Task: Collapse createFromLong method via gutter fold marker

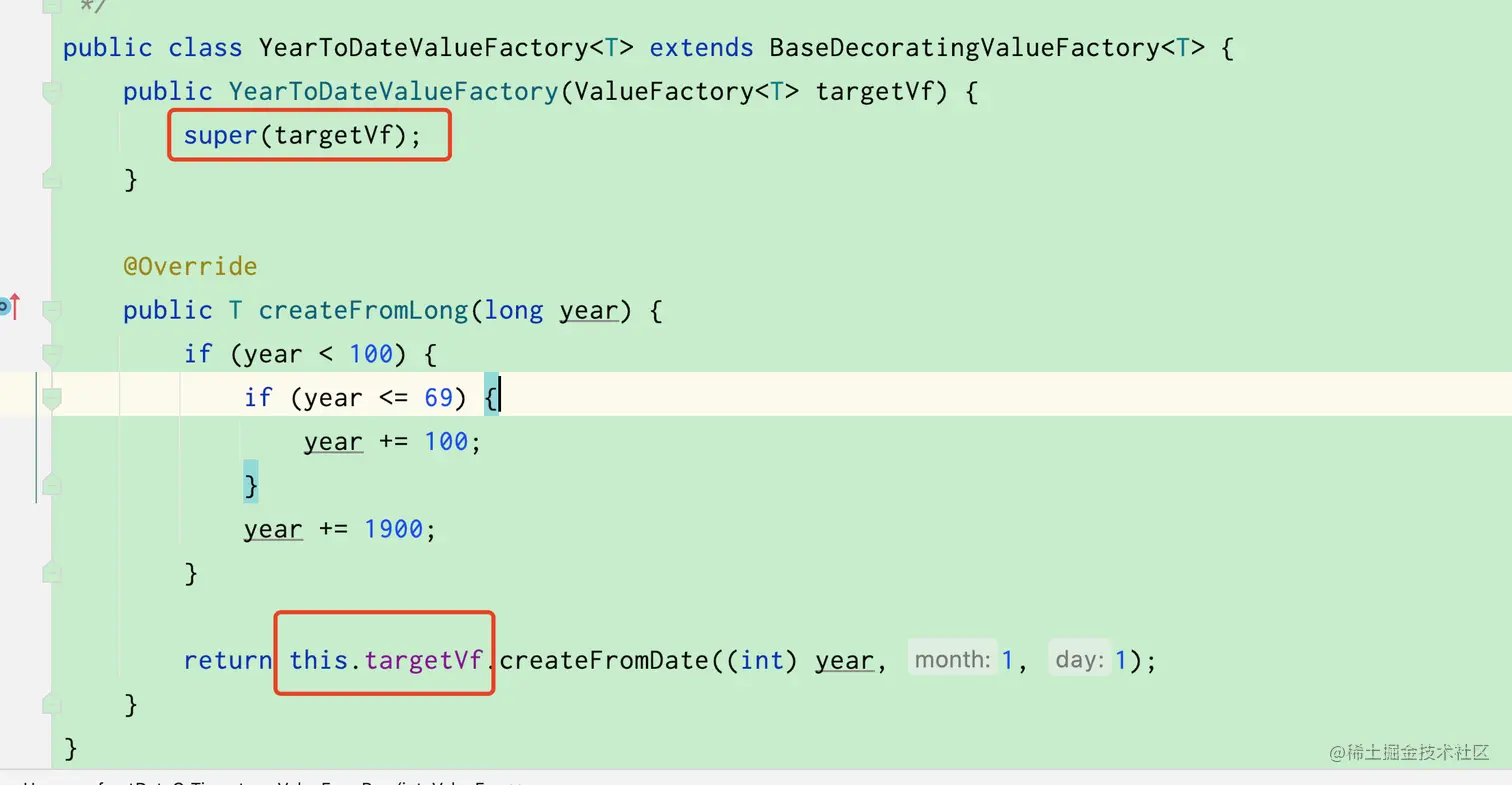Action: 52,311
